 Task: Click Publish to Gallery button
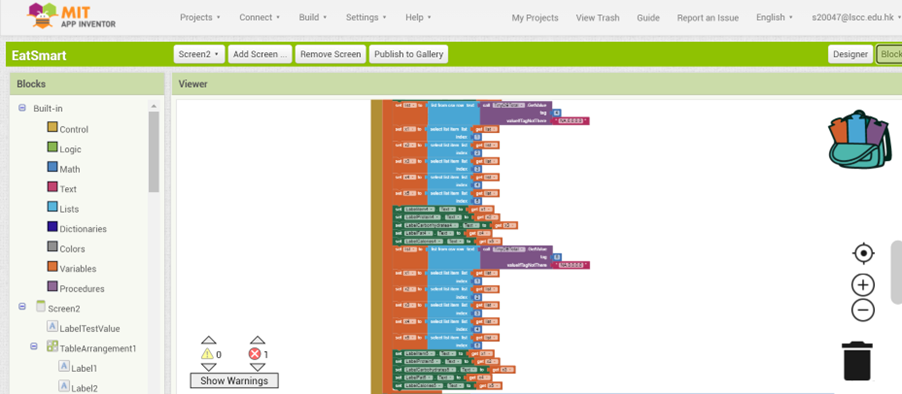[408, 54]
